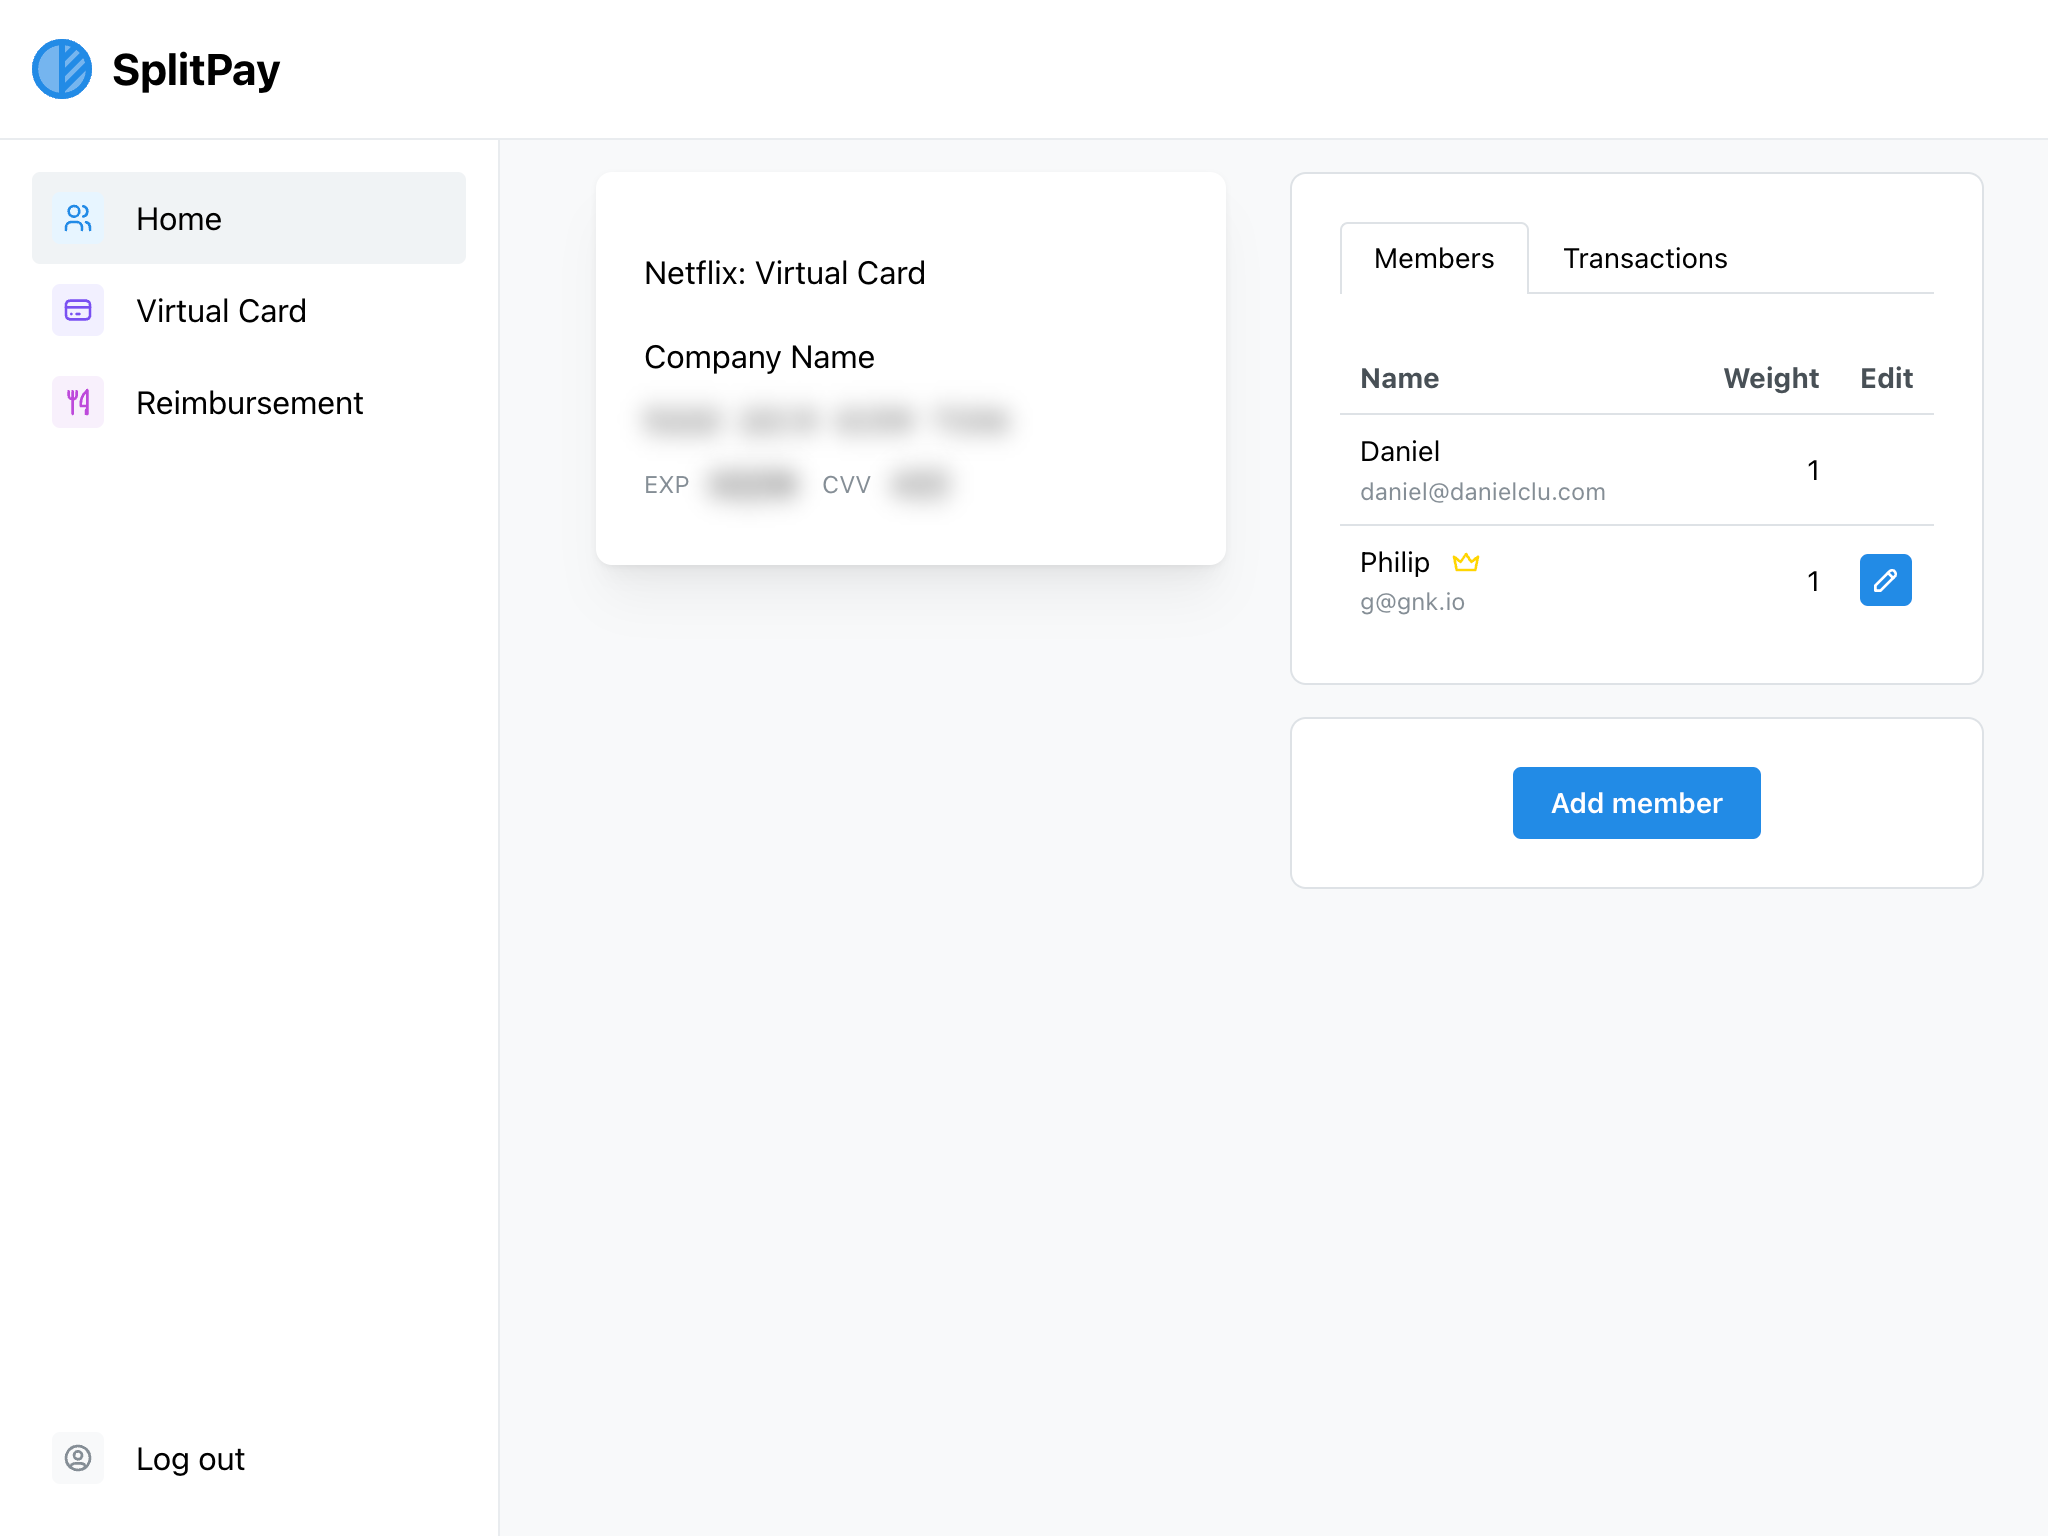Go to Virtual Card in sidebar

pyautogui.click(x=221, y=311)
